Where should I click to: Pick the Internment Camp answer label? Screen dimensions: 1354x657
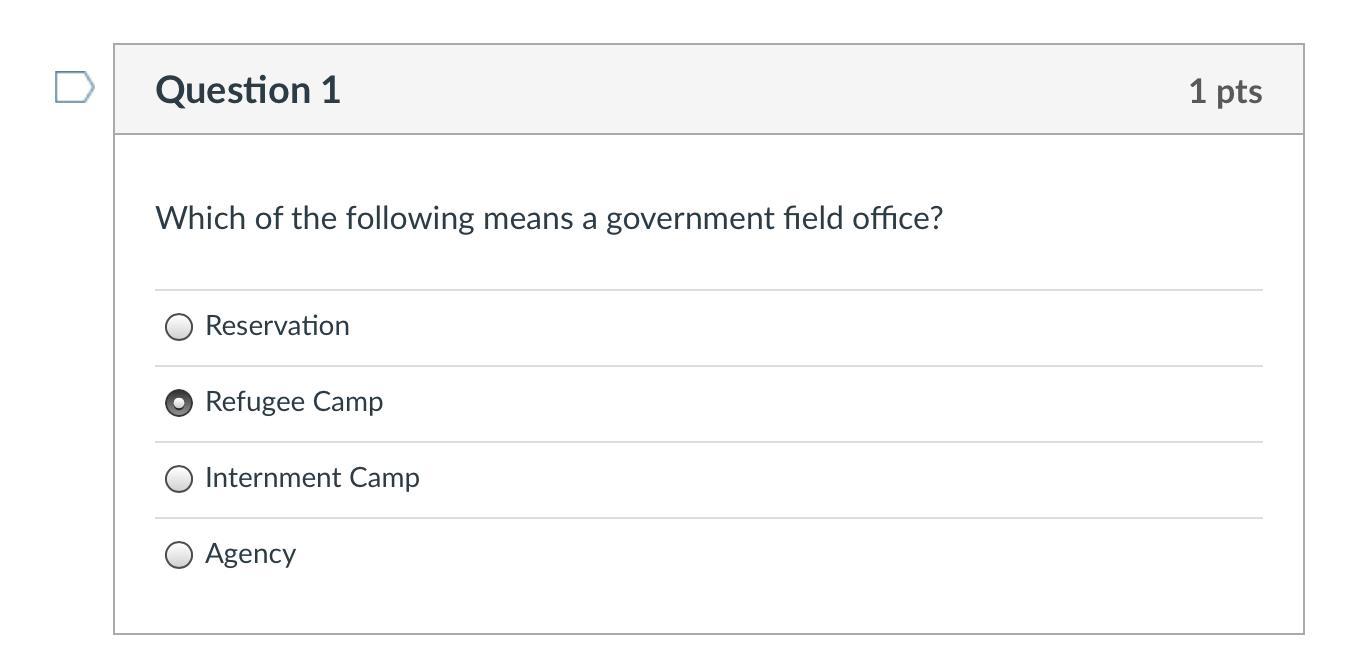tap(312, 478)
